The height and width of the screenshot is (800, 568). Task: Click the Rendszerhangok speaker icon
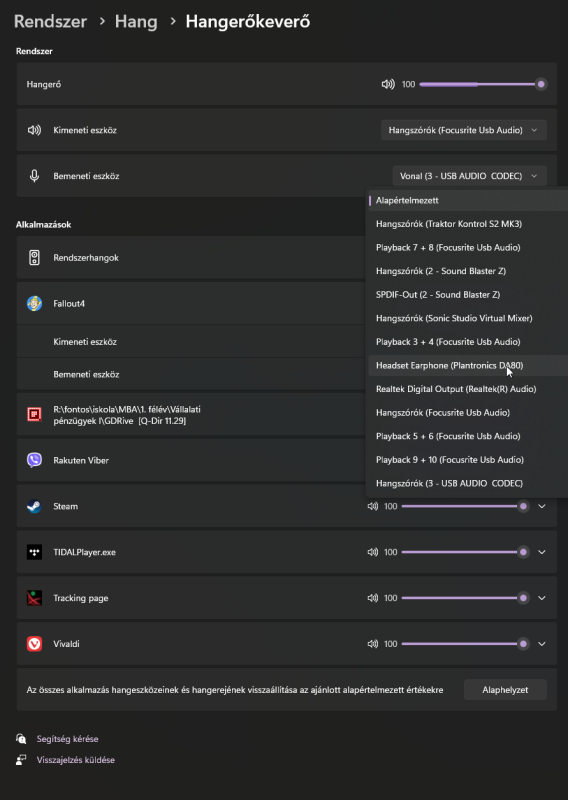[34, 258]
